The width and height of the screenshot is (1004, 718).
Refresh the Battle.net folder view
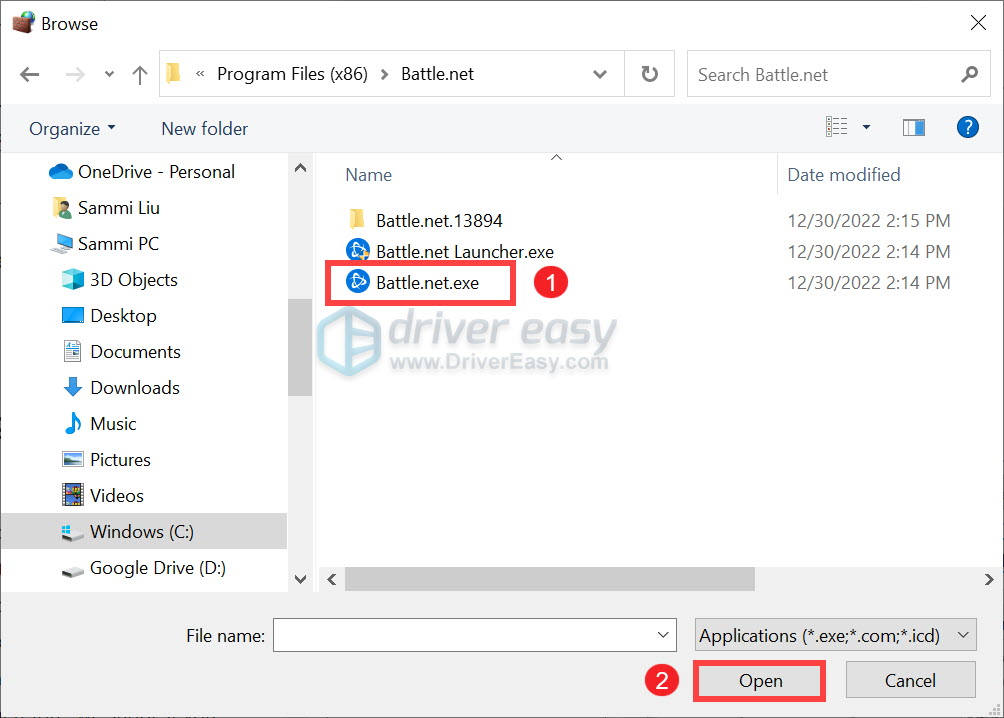649,74
